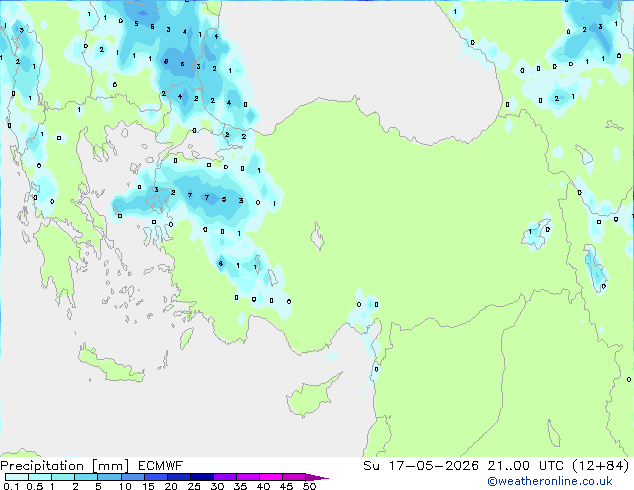The image size is (634, 490).
Task: Click the ECMWF model label
Action: [161, 466]
